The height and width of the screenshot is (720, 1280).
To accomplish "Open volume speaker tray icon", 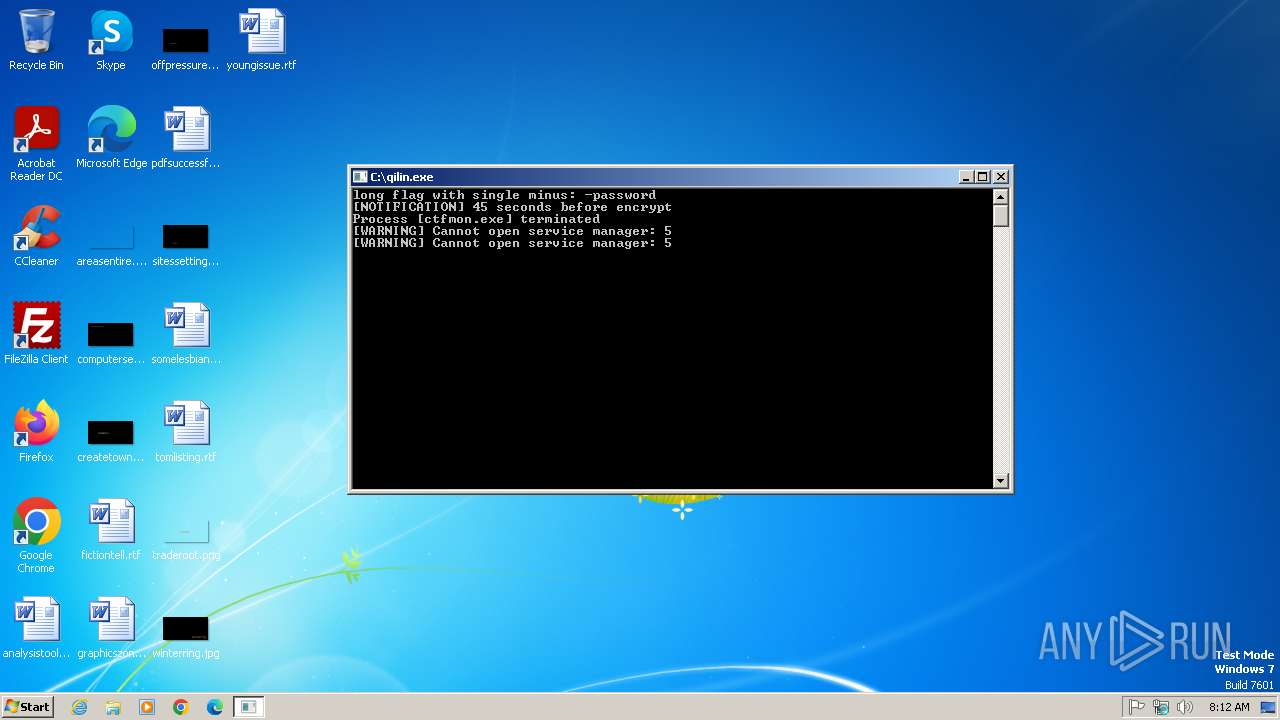I will [1185, 707].
